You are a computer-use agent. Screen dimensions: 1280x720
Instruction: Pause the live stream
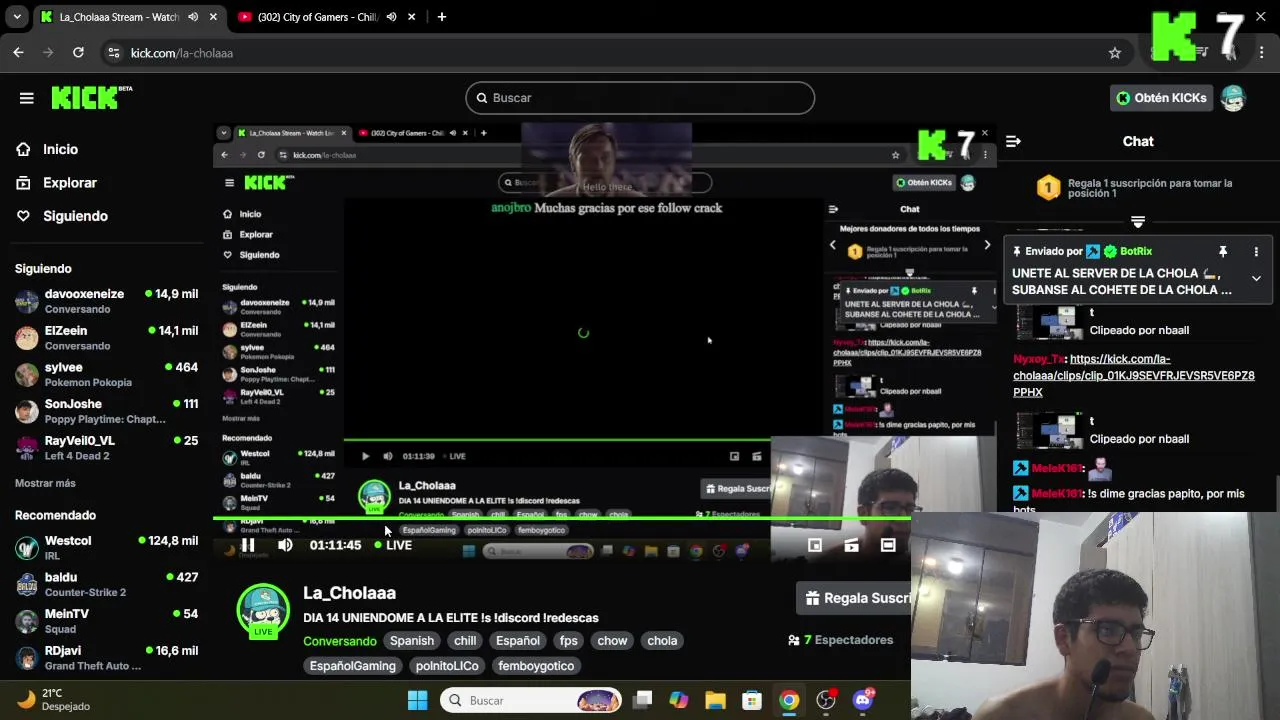coord(248,545)
